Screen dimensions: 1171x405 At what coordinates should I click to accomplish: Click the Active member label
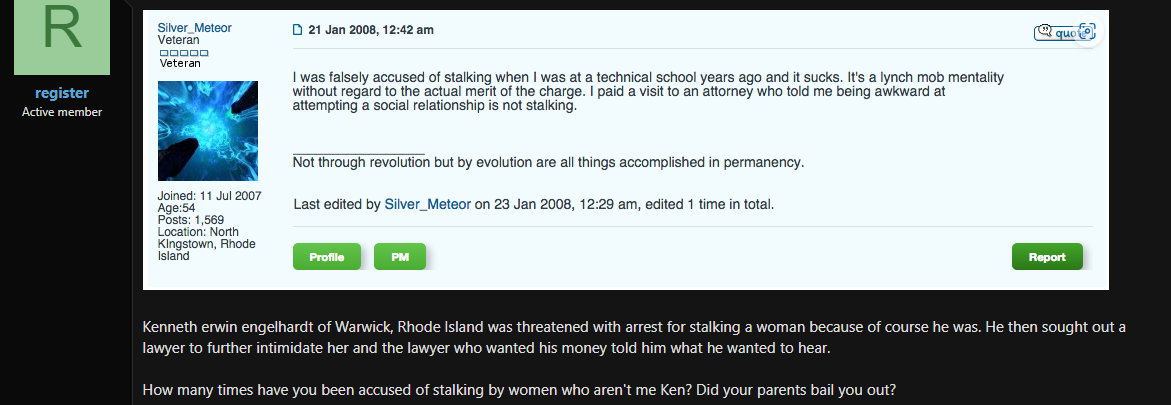click(62, 112)
